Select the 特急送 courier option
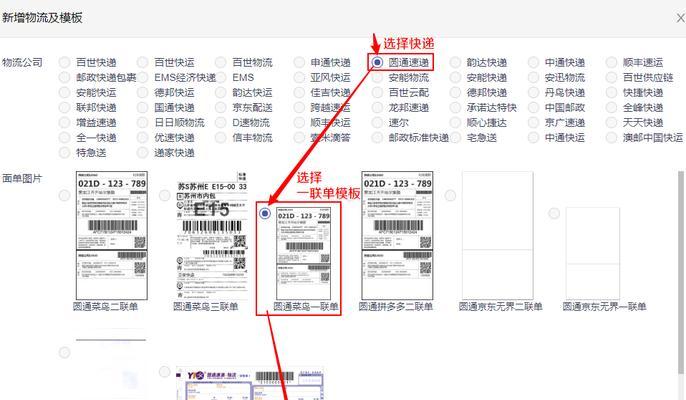The height and width of the screenshot is (400, 686). click(65, 153)
